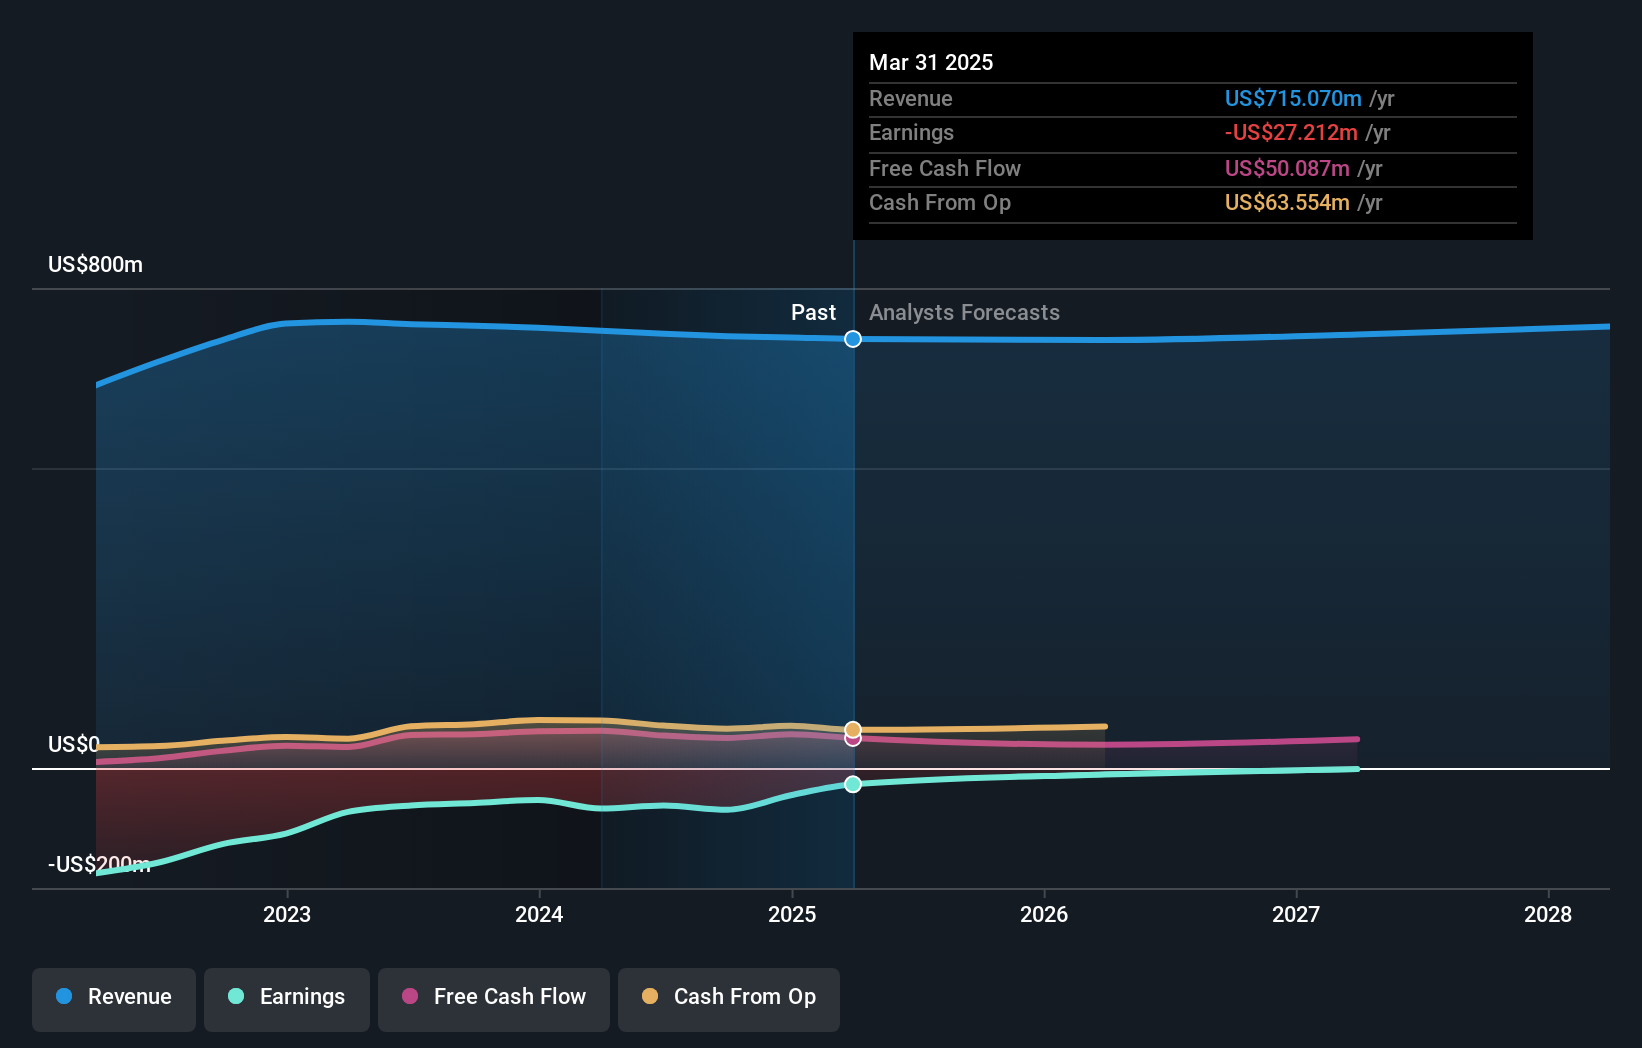Click the 2028 x-axis label
Screen dimensions: 1642x1048
(x=1548, y=914)
